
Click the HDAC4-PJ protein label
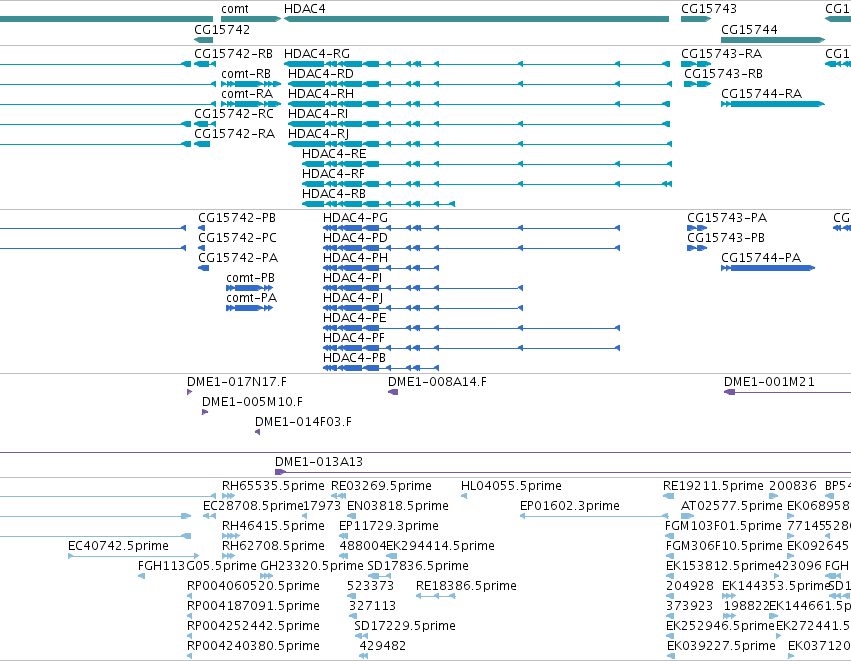(353, 298)
